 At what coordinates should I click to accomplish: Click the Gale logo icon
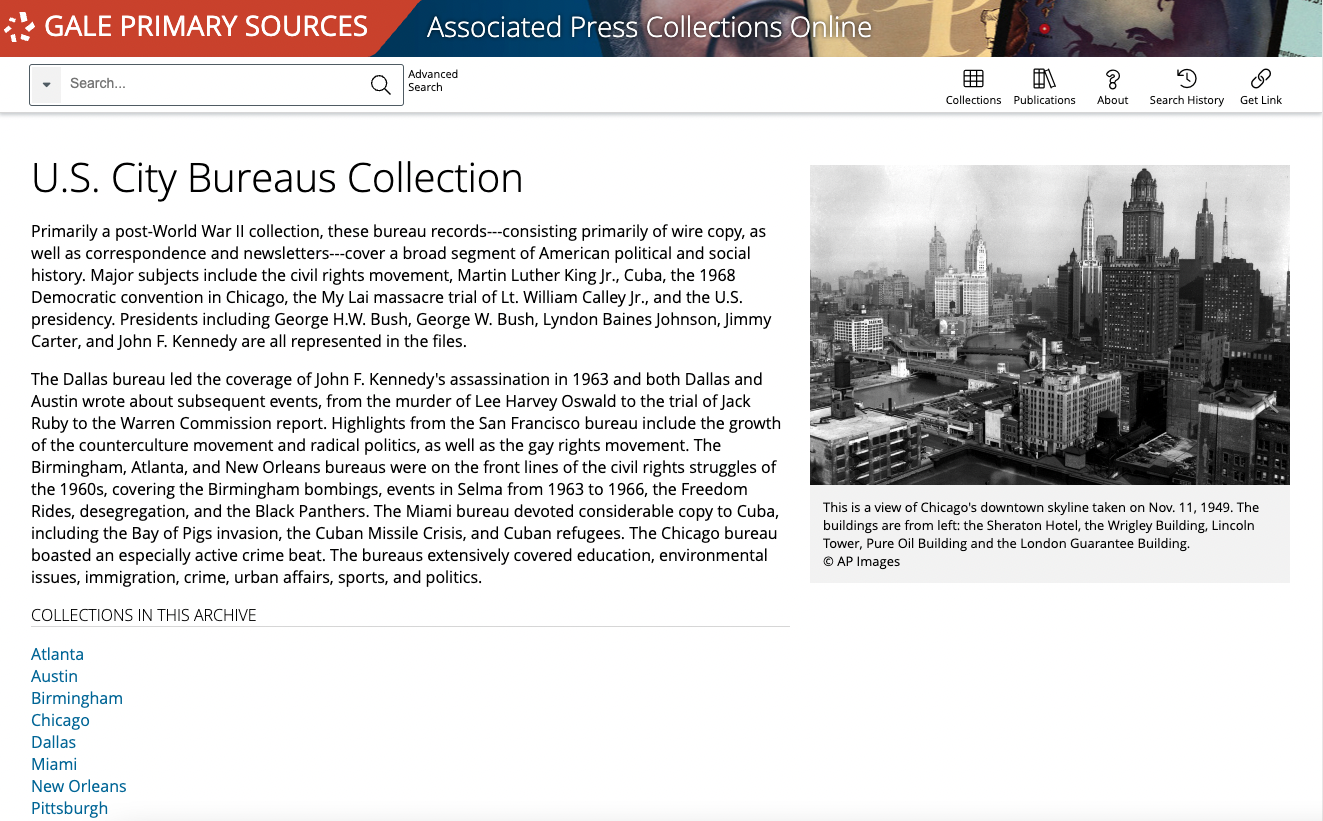pyautogui.click(x=20, y=27)
